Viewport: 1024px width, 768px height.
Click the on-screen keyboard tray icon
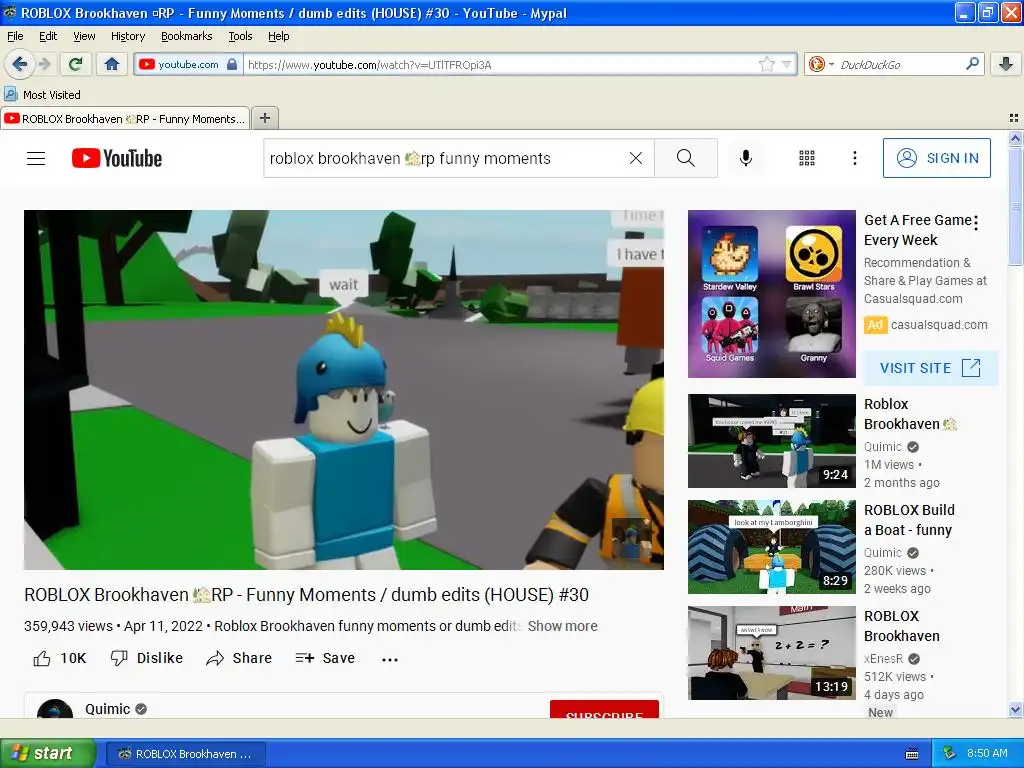[912, 754]
